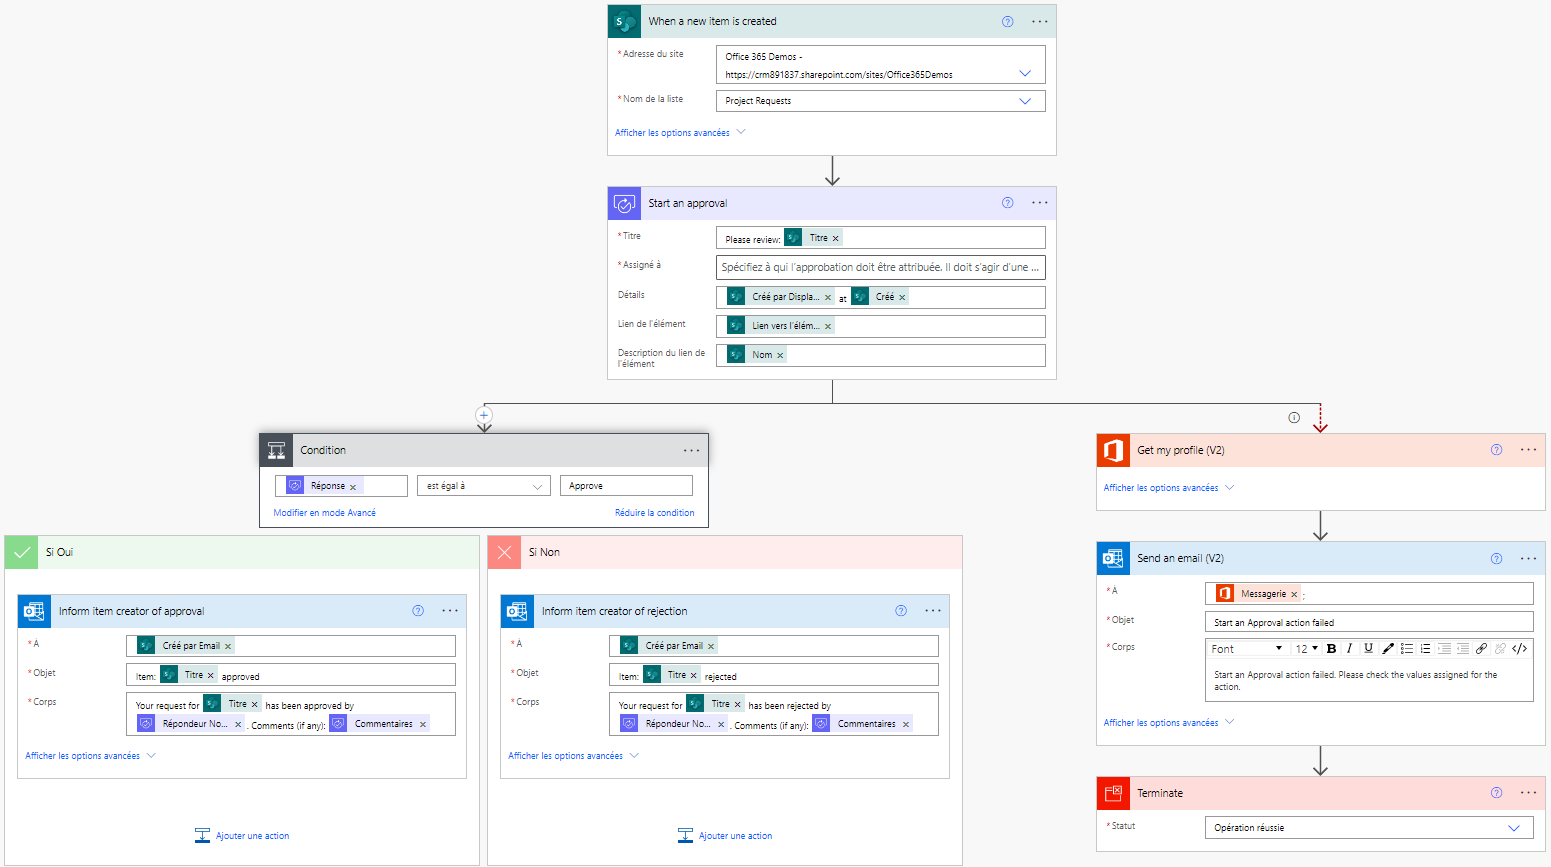The width and height of the screenshot is (1551, 867).
Task: Remove the Commentaires token in the rejection email body
Action: tap(906, 725)
